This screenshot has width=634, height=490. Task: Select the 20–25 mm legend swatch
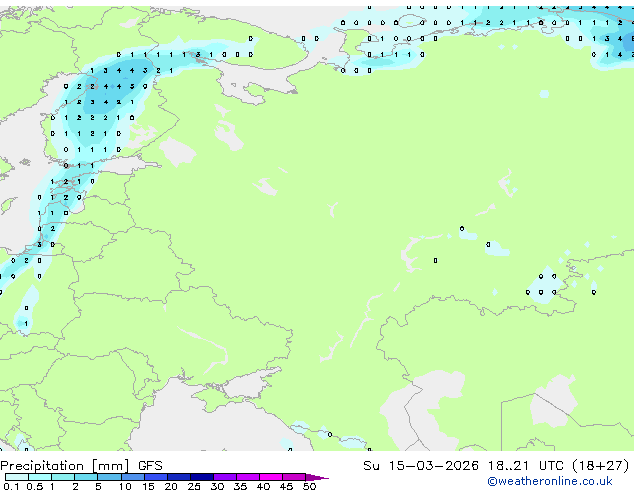(x=179, y=477)
